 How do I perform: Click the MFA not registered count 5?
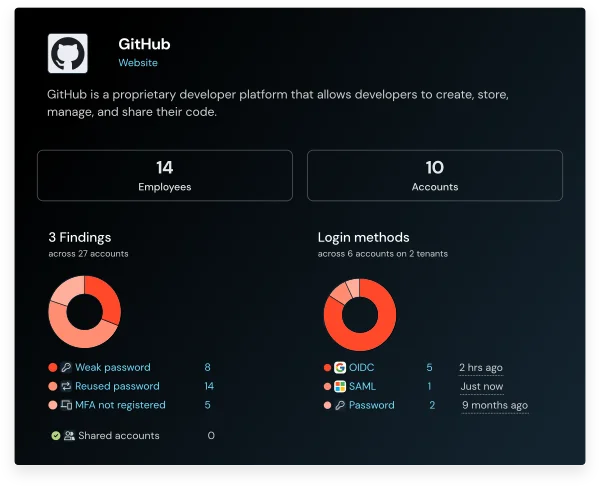click(207, 405)
